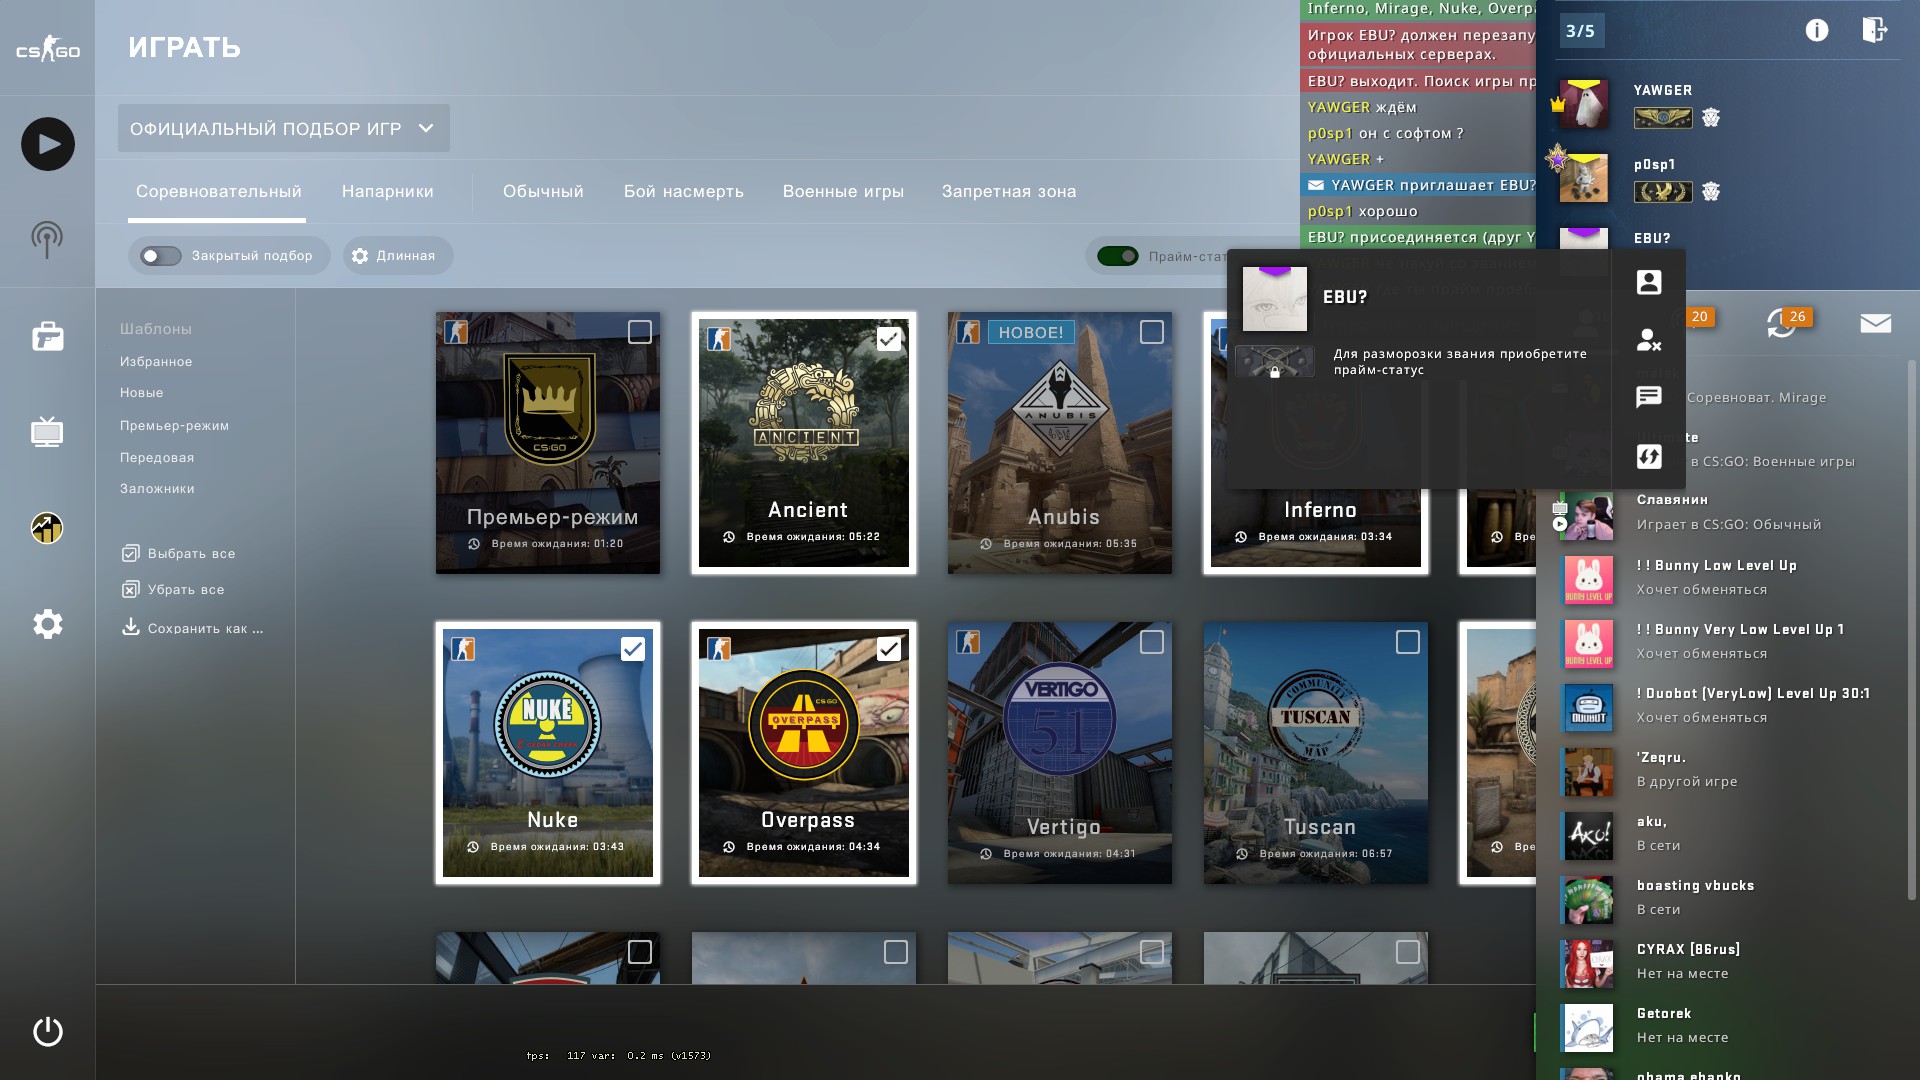Switch to the Бой насмерть tab

click(683, 191)
